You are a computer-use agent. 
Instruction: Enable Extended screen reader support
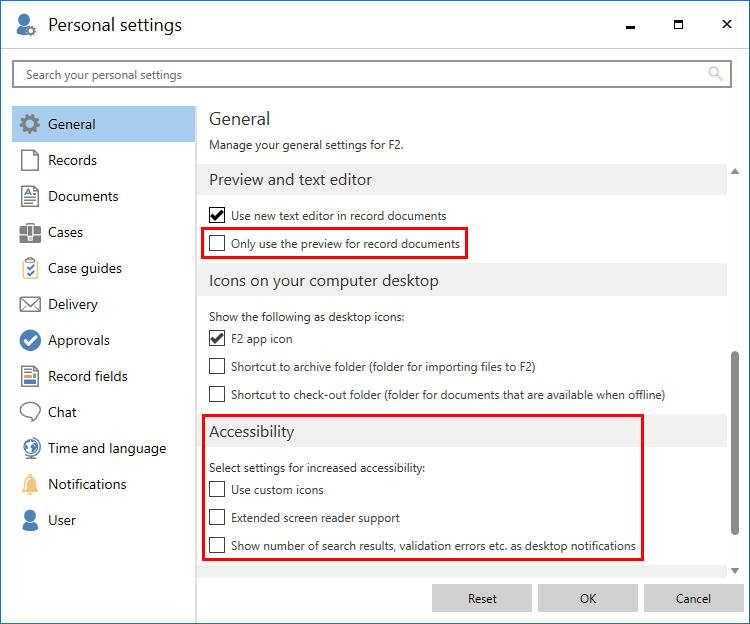[x=217, y=517]
